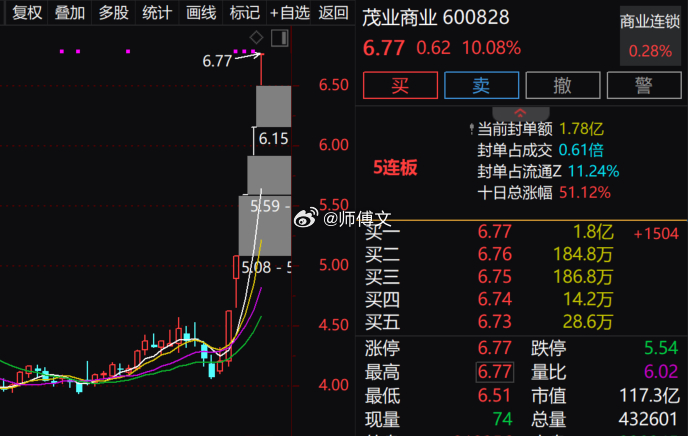This screenshot has width=688, height=436.
Task: Click the 10.08% change percentage
Action: coord(491,48)
